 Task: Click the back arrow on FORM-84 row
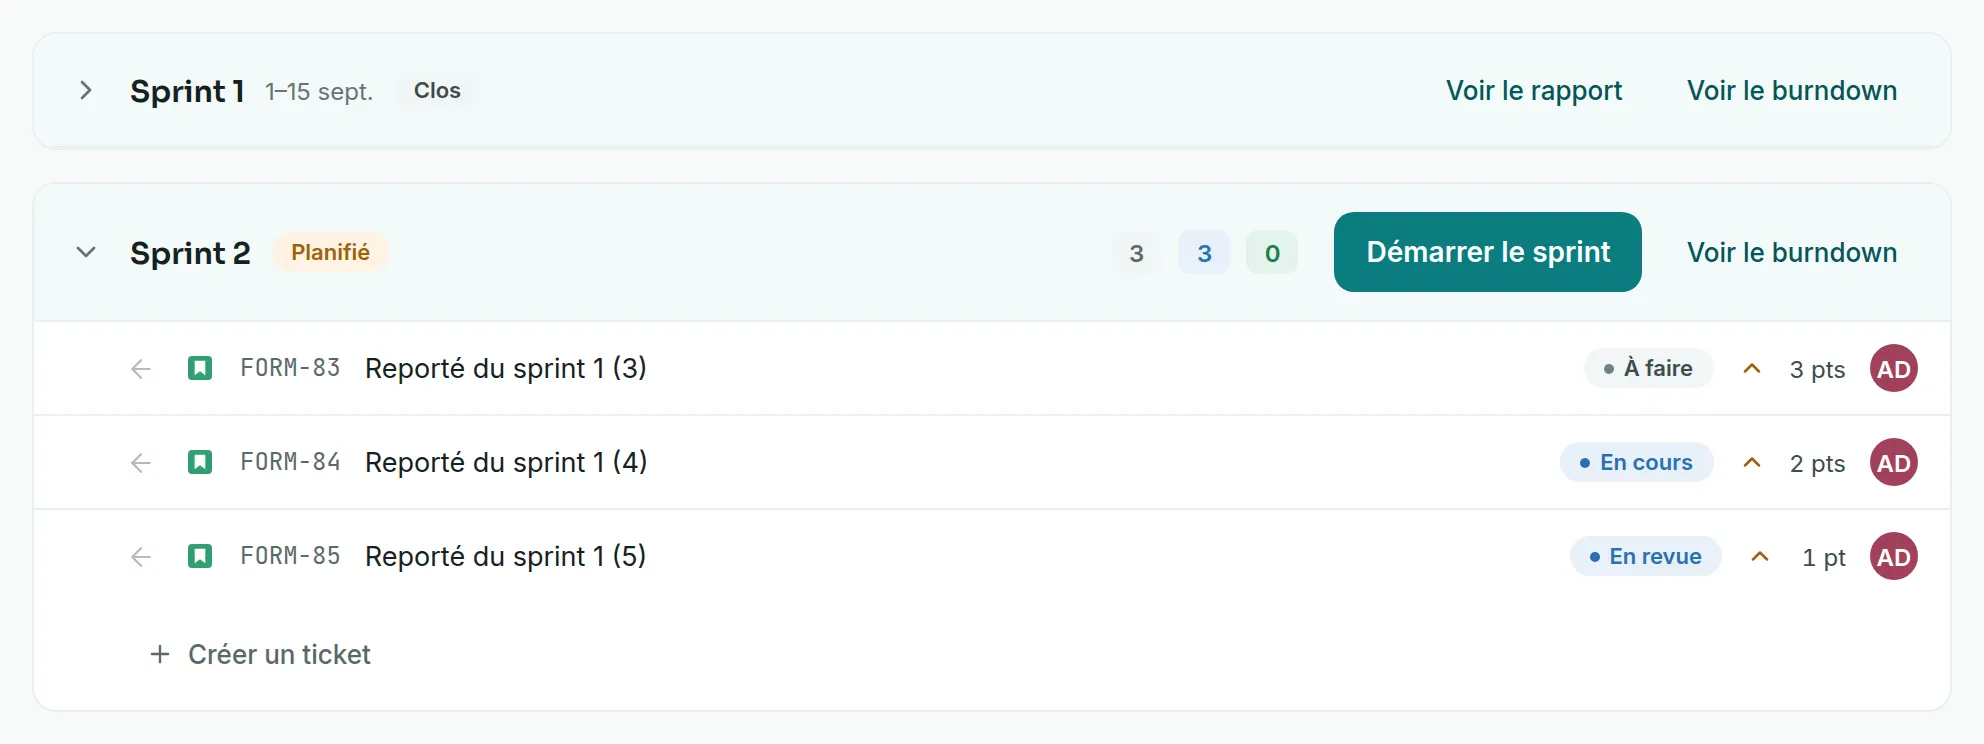click(141, 463)
